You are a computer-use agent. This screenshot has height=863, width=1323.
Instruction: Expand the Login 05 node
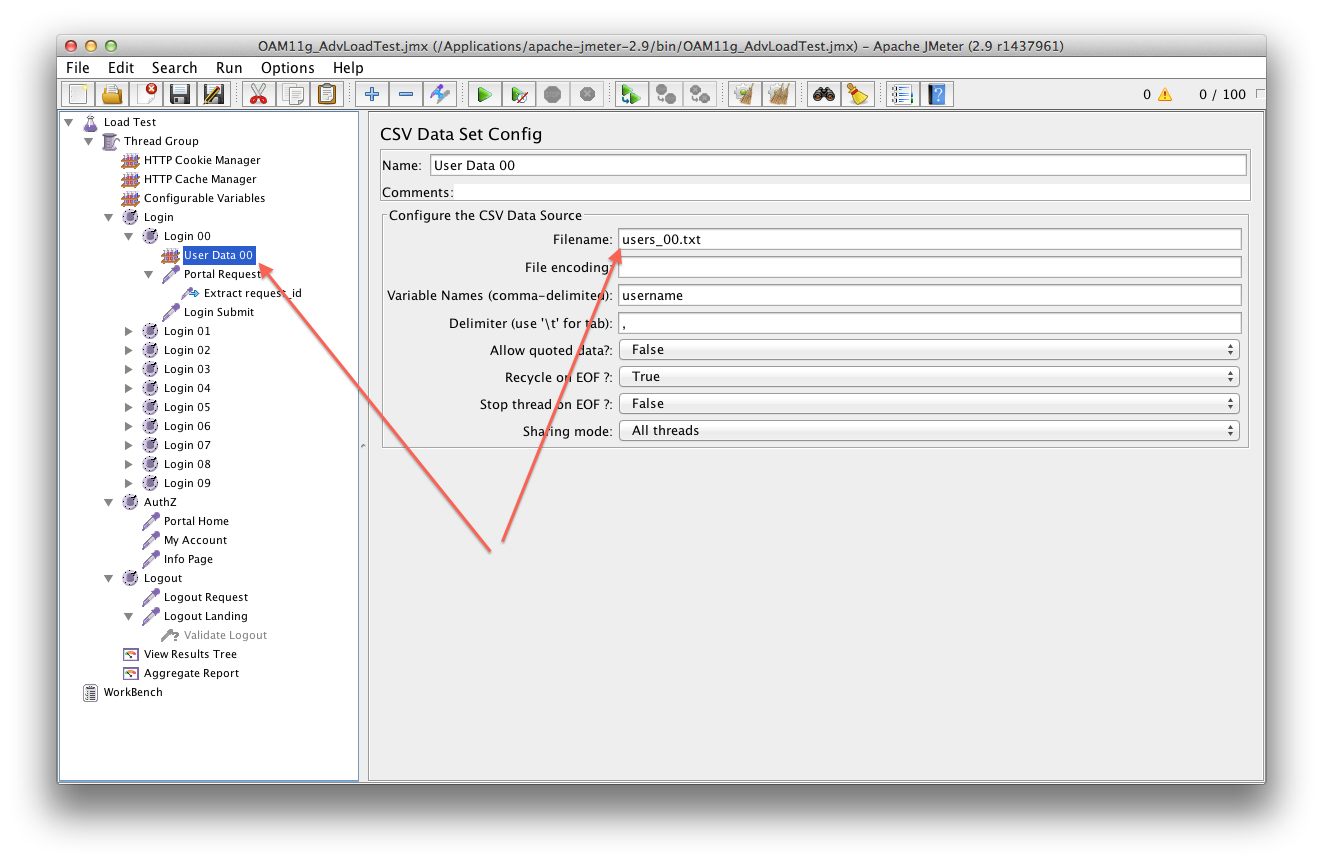click(x=129, y=407)
